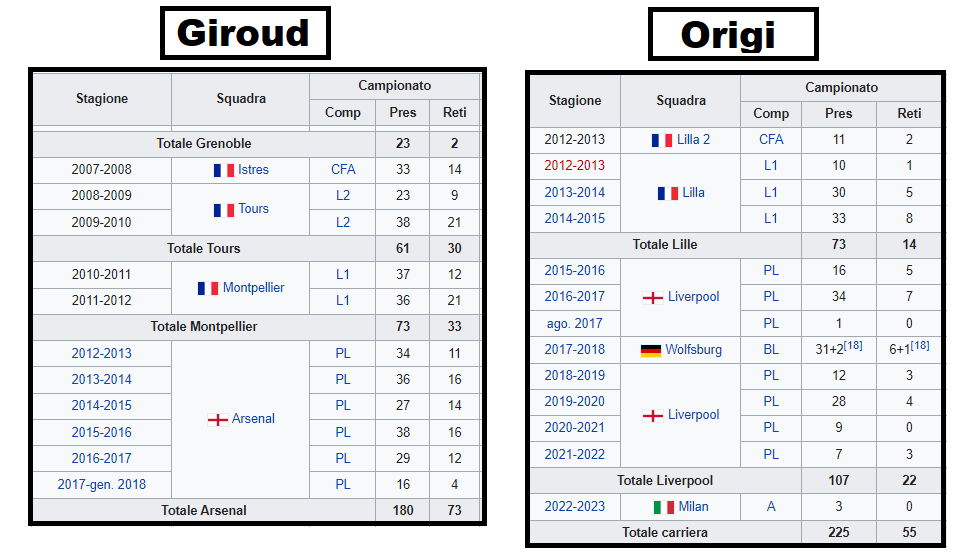This screenshot has height=552, width=958.
Task: Click the German flag beside Wolfsburg
Action: (x=651, y=350)
